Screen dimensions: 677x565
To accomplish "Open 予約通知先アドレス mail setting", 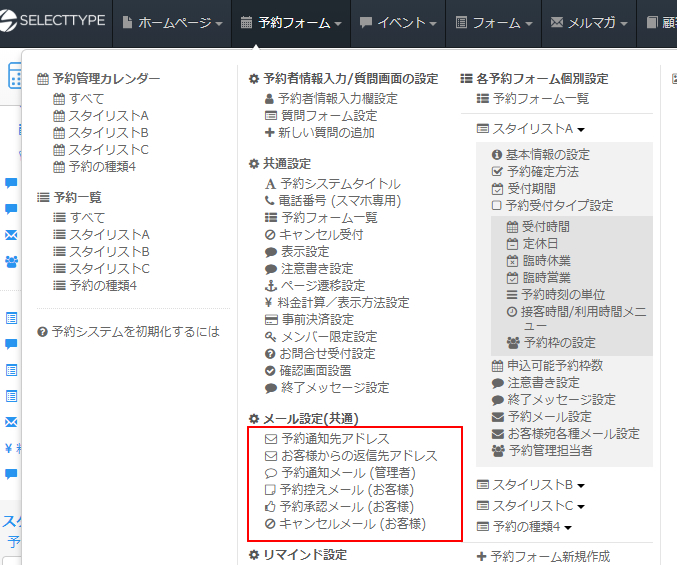I will (335, 439).
